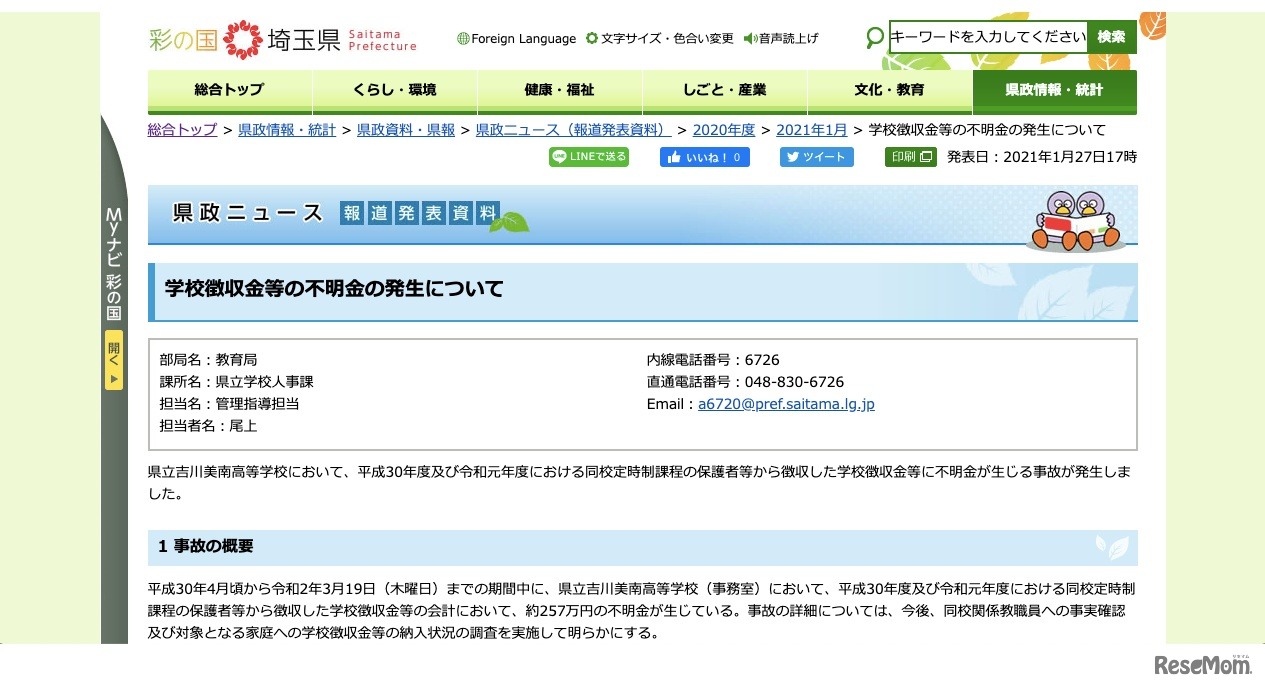Email a6720@pref.saitama.lg.jp via the link

click(x=786, y=404)
